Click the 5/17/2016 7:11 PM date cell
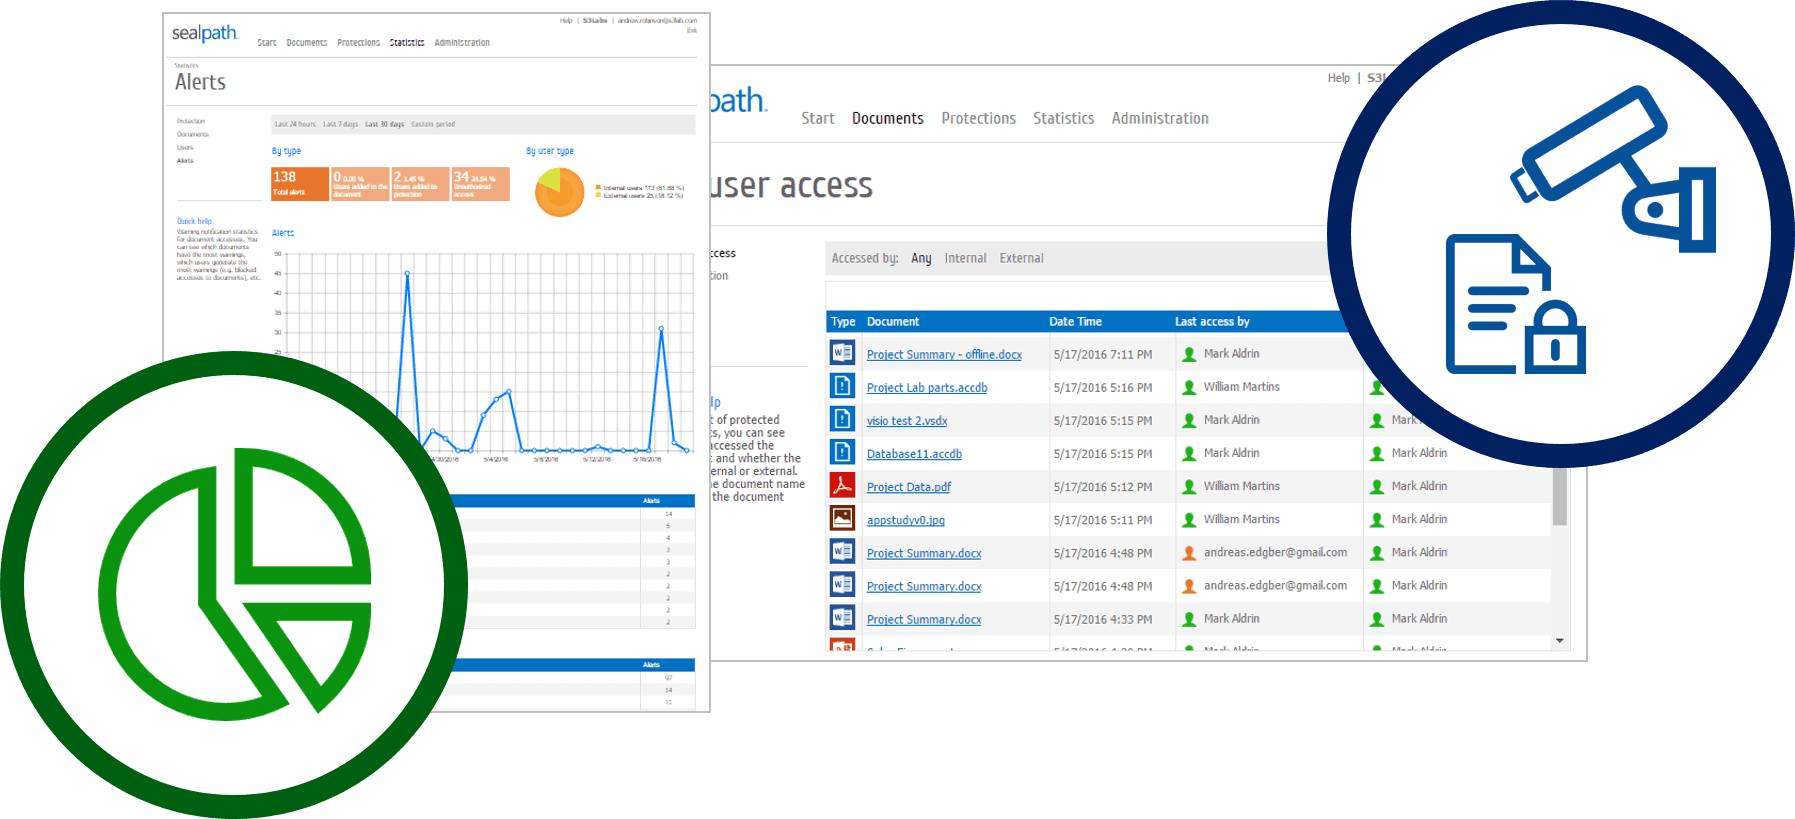 click(1102, 354)
